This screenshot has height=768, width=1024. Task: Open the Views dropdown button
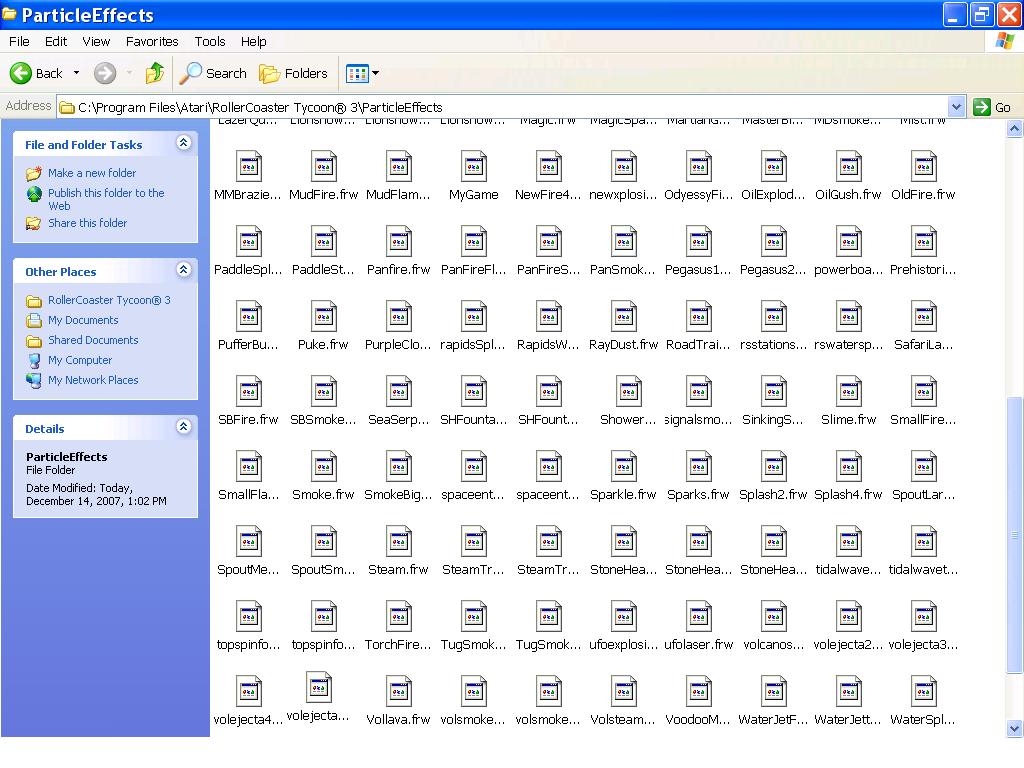[x=362, y=73]
